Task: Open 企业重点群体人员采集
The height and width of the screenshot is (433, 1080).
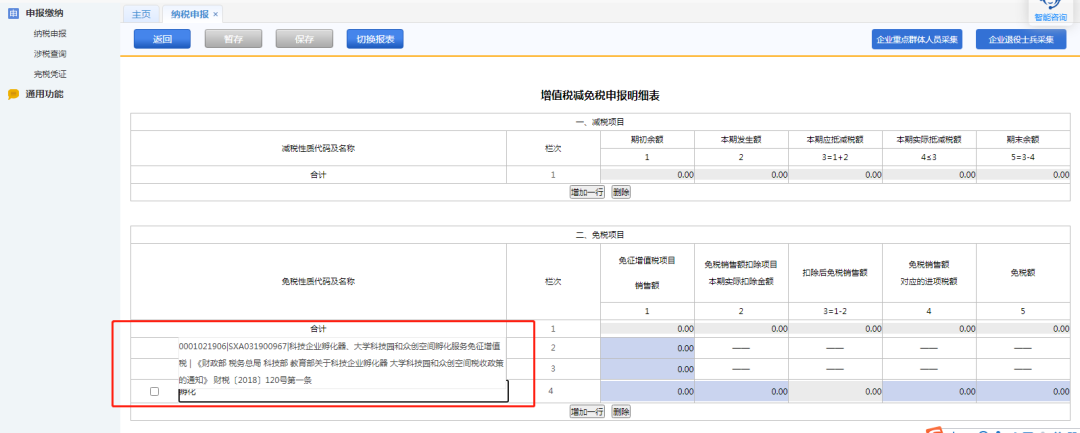Action: point(917,39)
